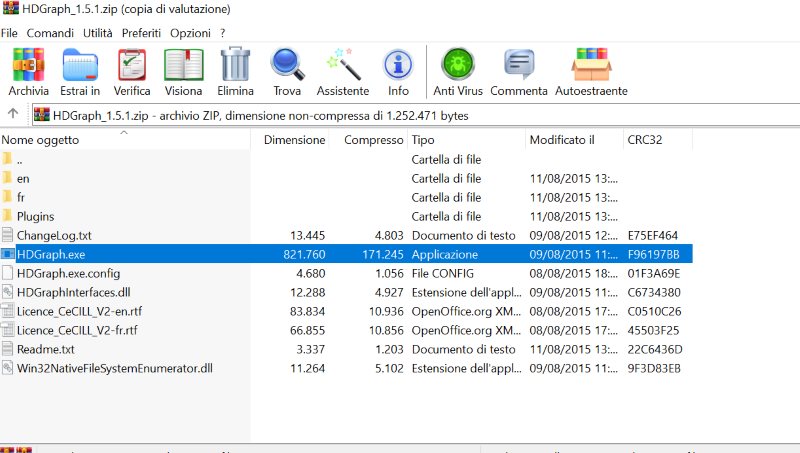Viewport: 800px width, 453px height.
Task: Click the fr folder icon
Action: [x=7, y=196]
